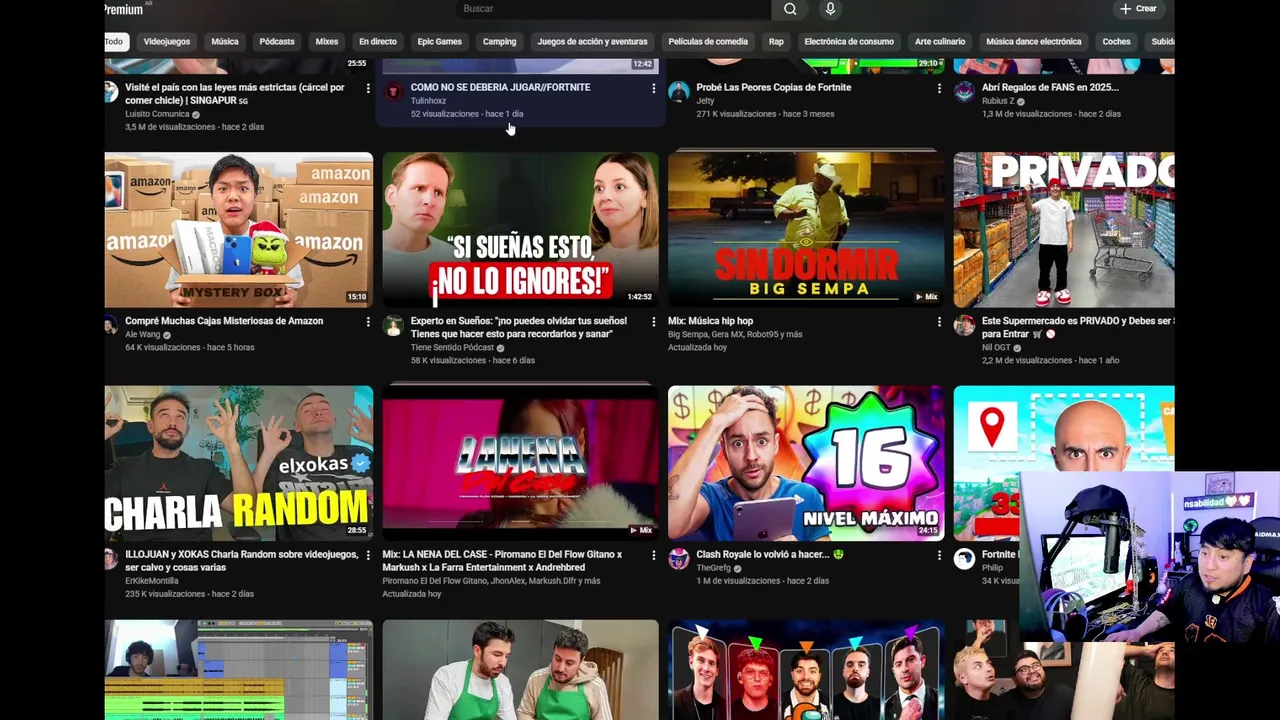Select the Arte culinario chip
1280x720 pixels.
(x=940, y=42)
